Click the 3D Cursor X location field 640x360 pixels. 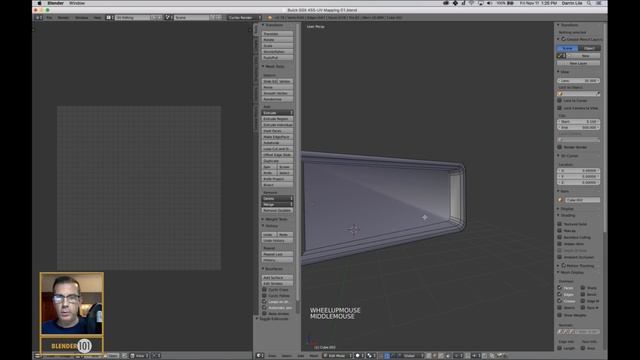[579, 171]
